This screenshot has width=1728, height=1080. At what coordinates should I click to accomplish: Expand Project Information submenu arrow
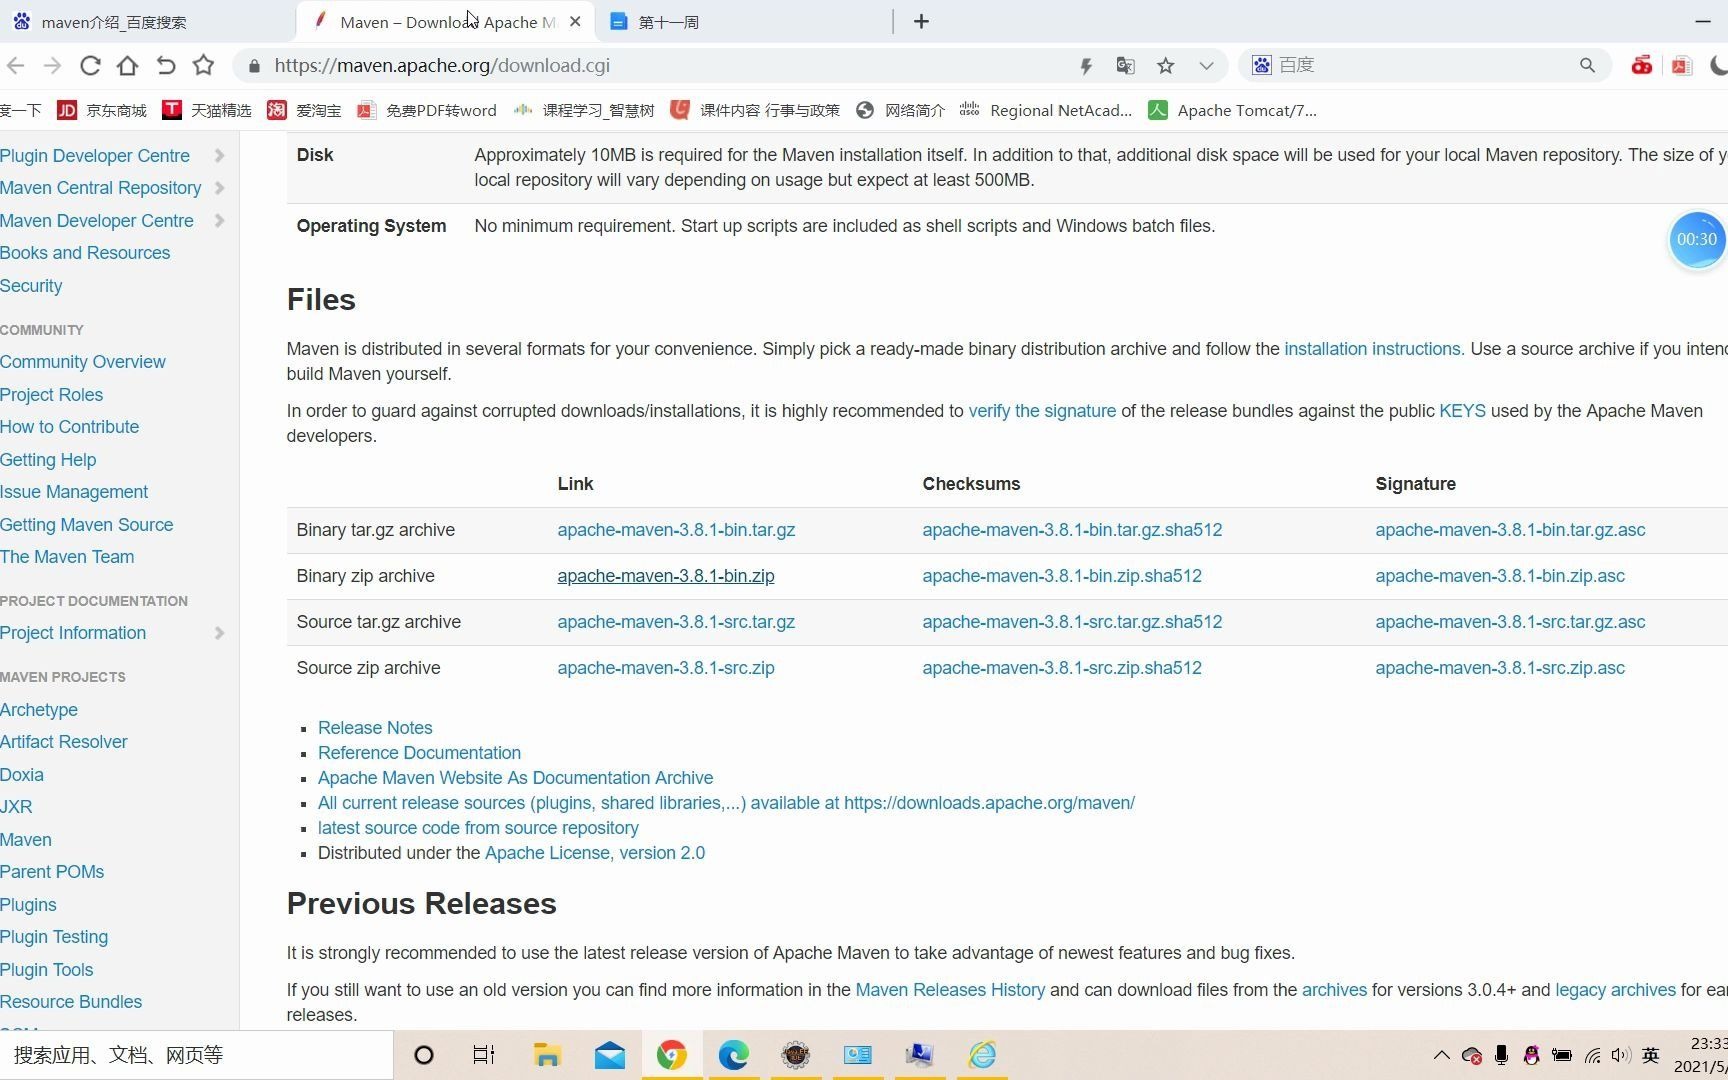click(219, 633)
